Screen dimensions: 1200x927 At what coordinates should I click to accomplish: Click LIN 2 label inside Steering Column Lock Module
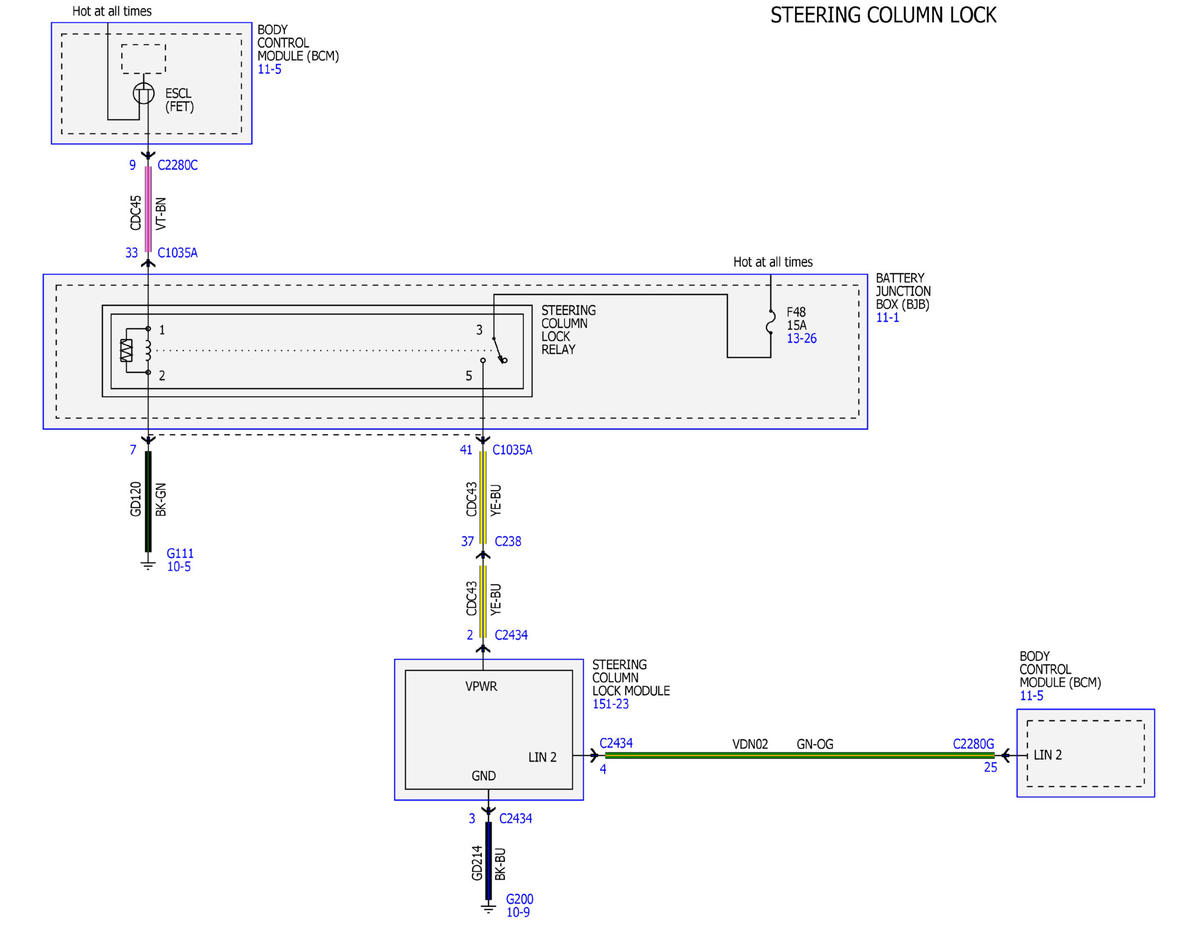542,757
